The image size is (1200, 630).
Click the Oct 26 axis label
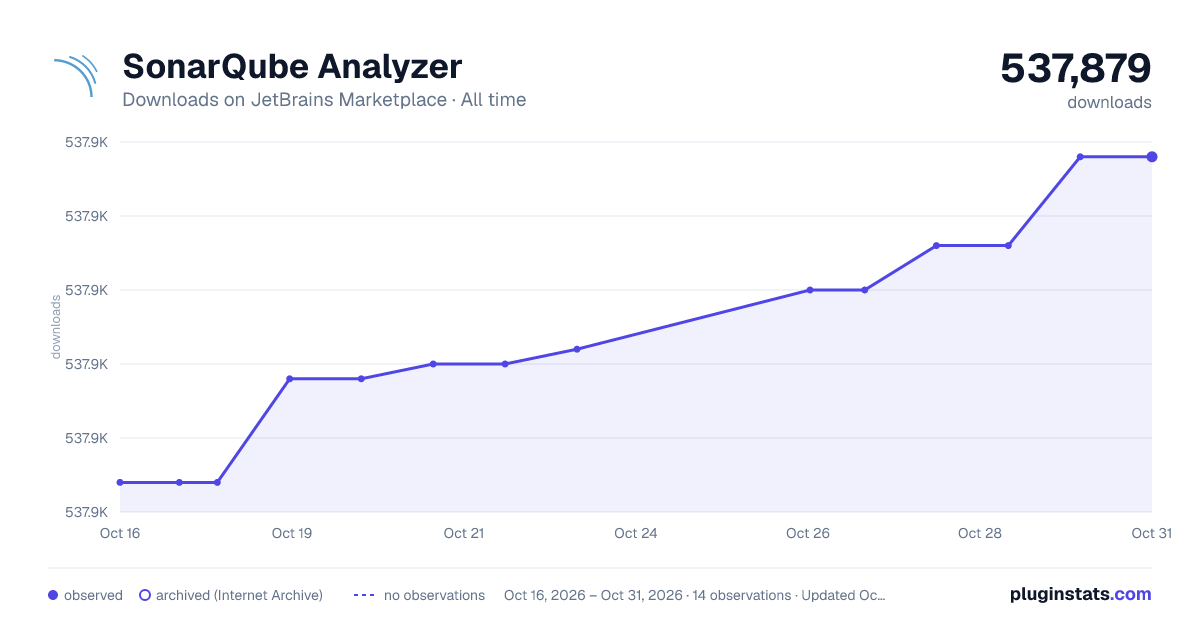(x=808, y=533)
